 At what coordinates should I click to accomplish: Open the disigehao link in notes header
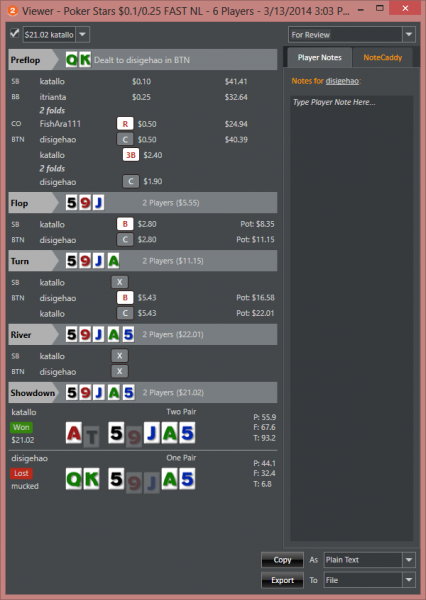tap(342, 81)
